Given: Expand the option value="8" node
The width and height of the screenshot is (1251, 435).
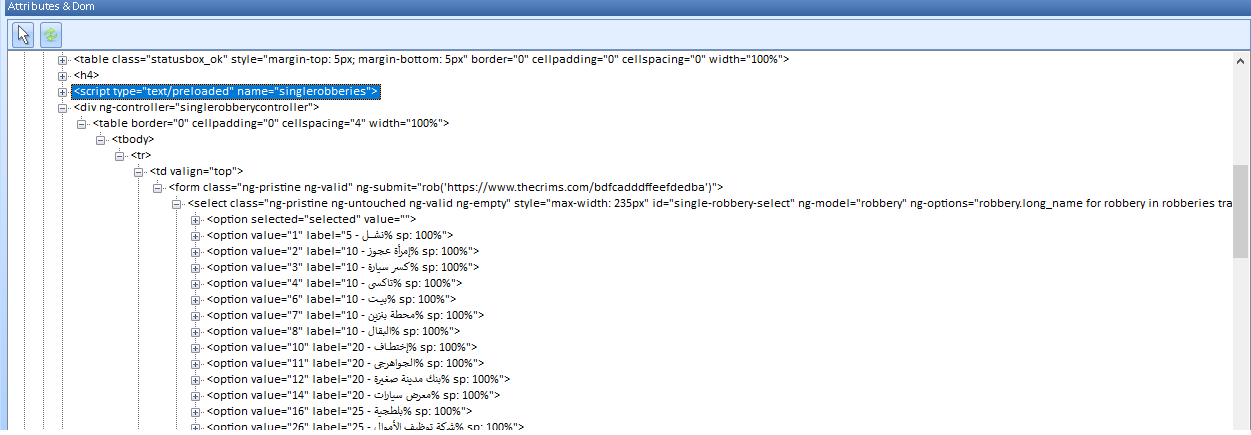Looking at the screenshot, I should click(196, 331).
